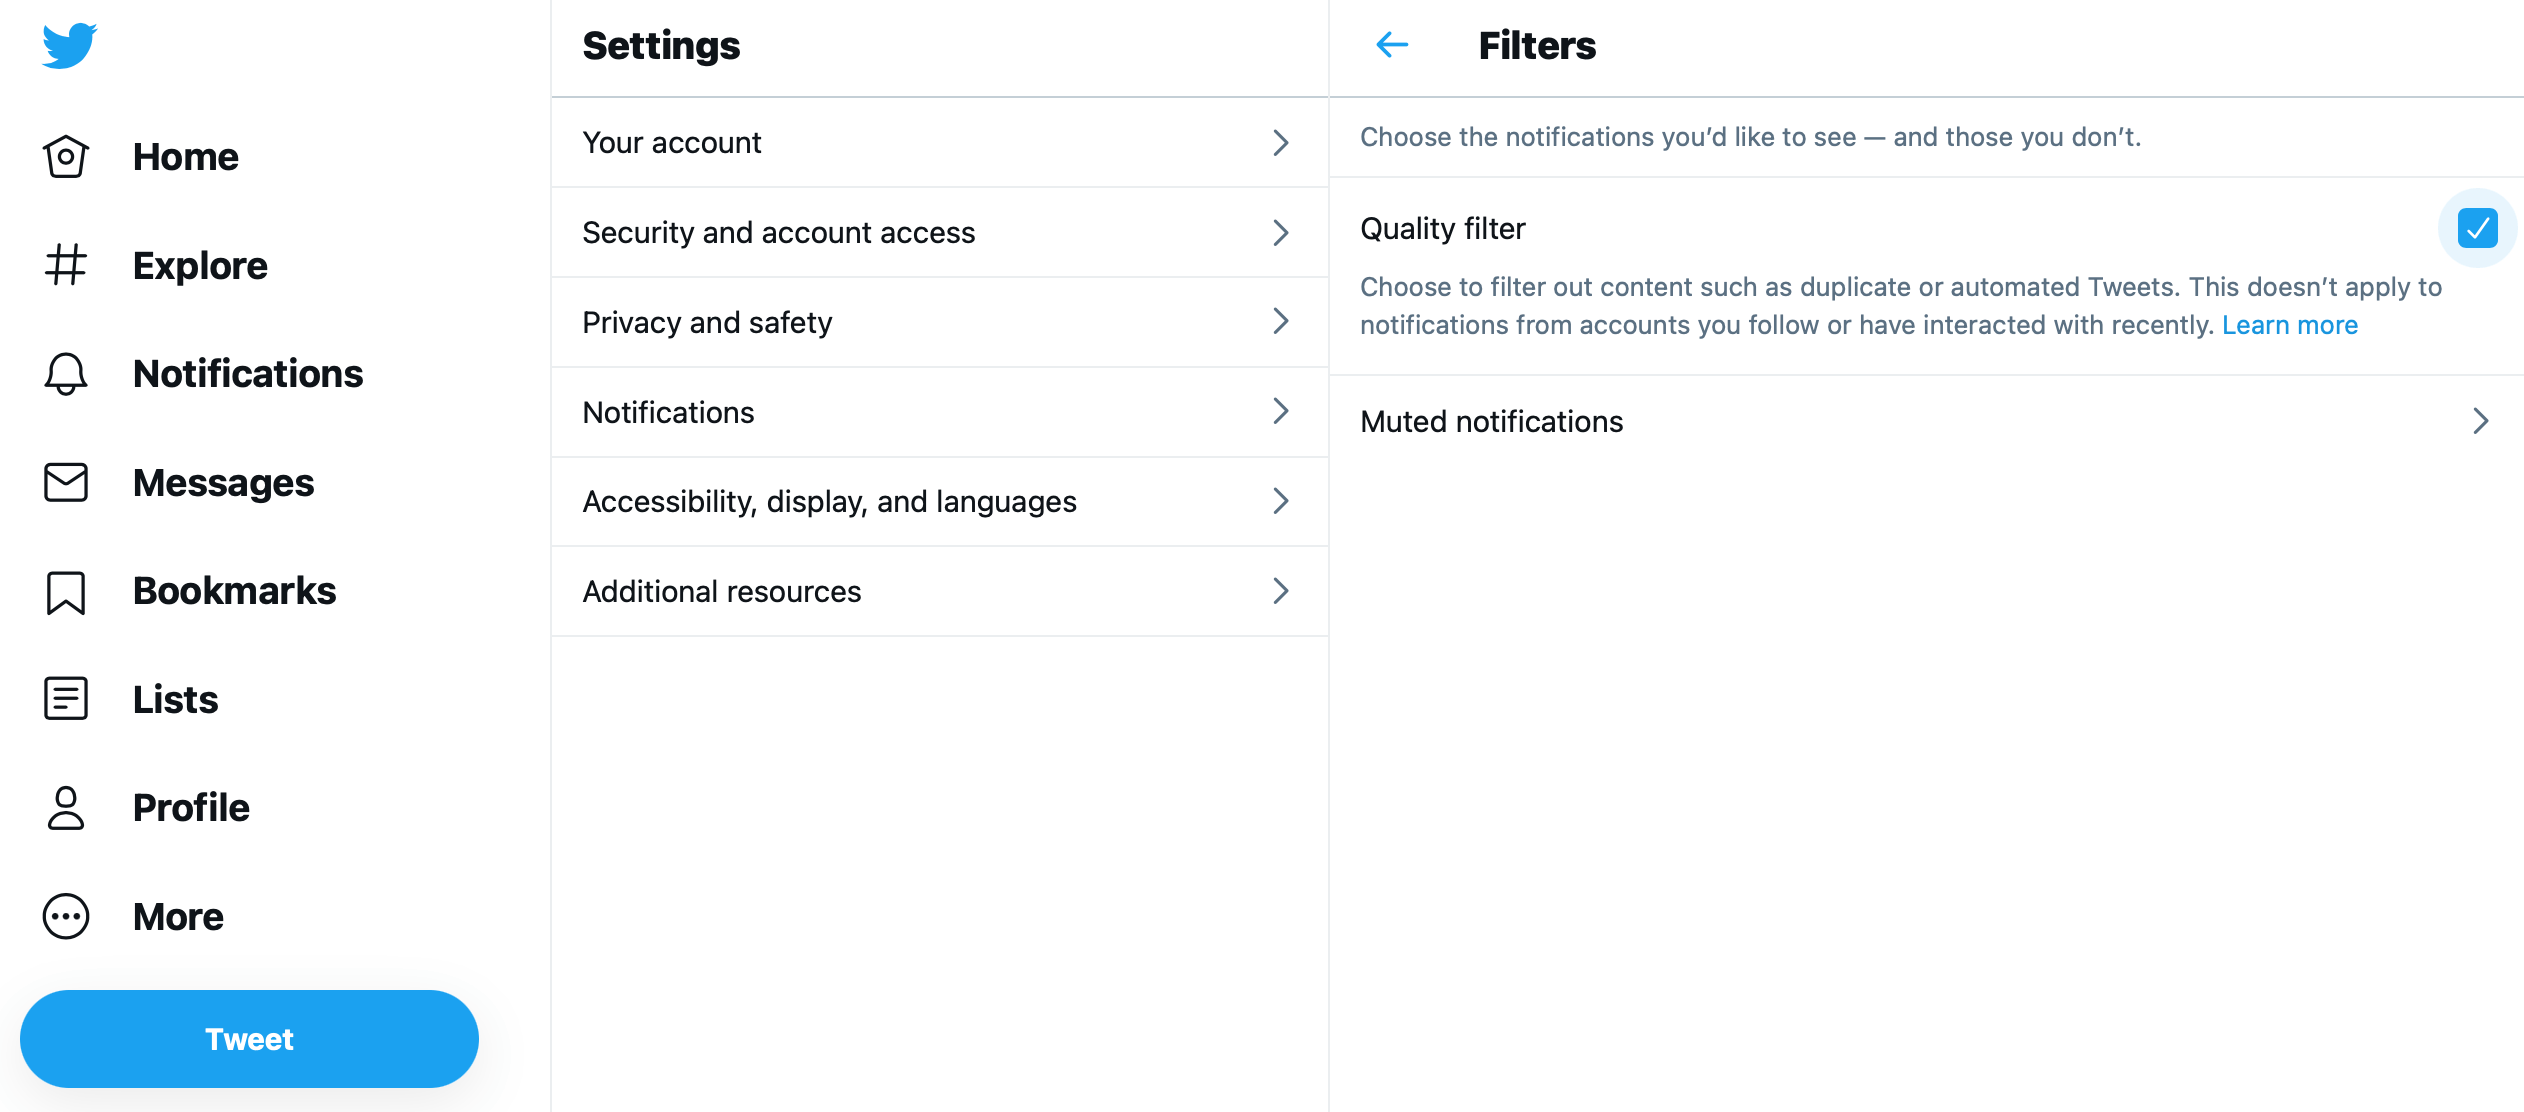Expand Privacy and safety chevron

point(1280,322)
